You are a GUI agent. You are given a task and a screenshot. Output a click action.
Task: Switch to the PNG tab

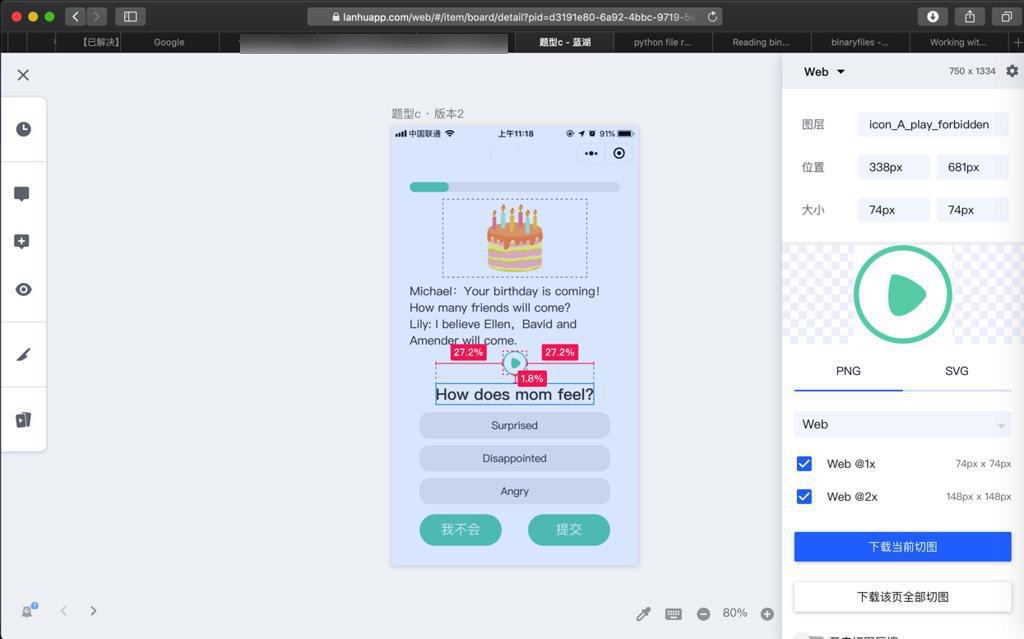point(848,371)
